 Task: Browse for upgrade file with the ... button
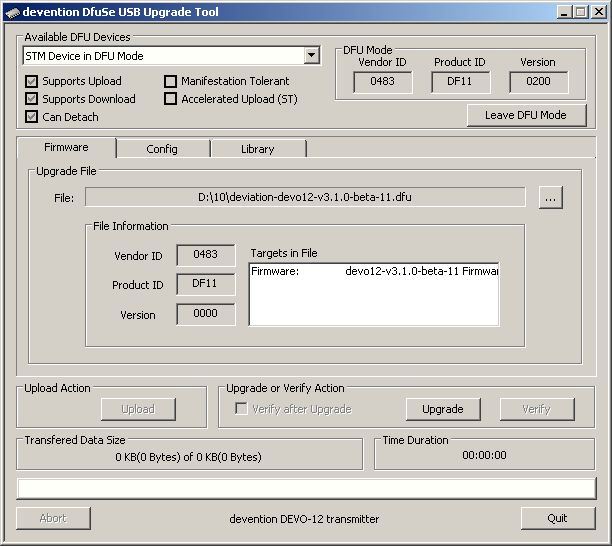[550, 197]
